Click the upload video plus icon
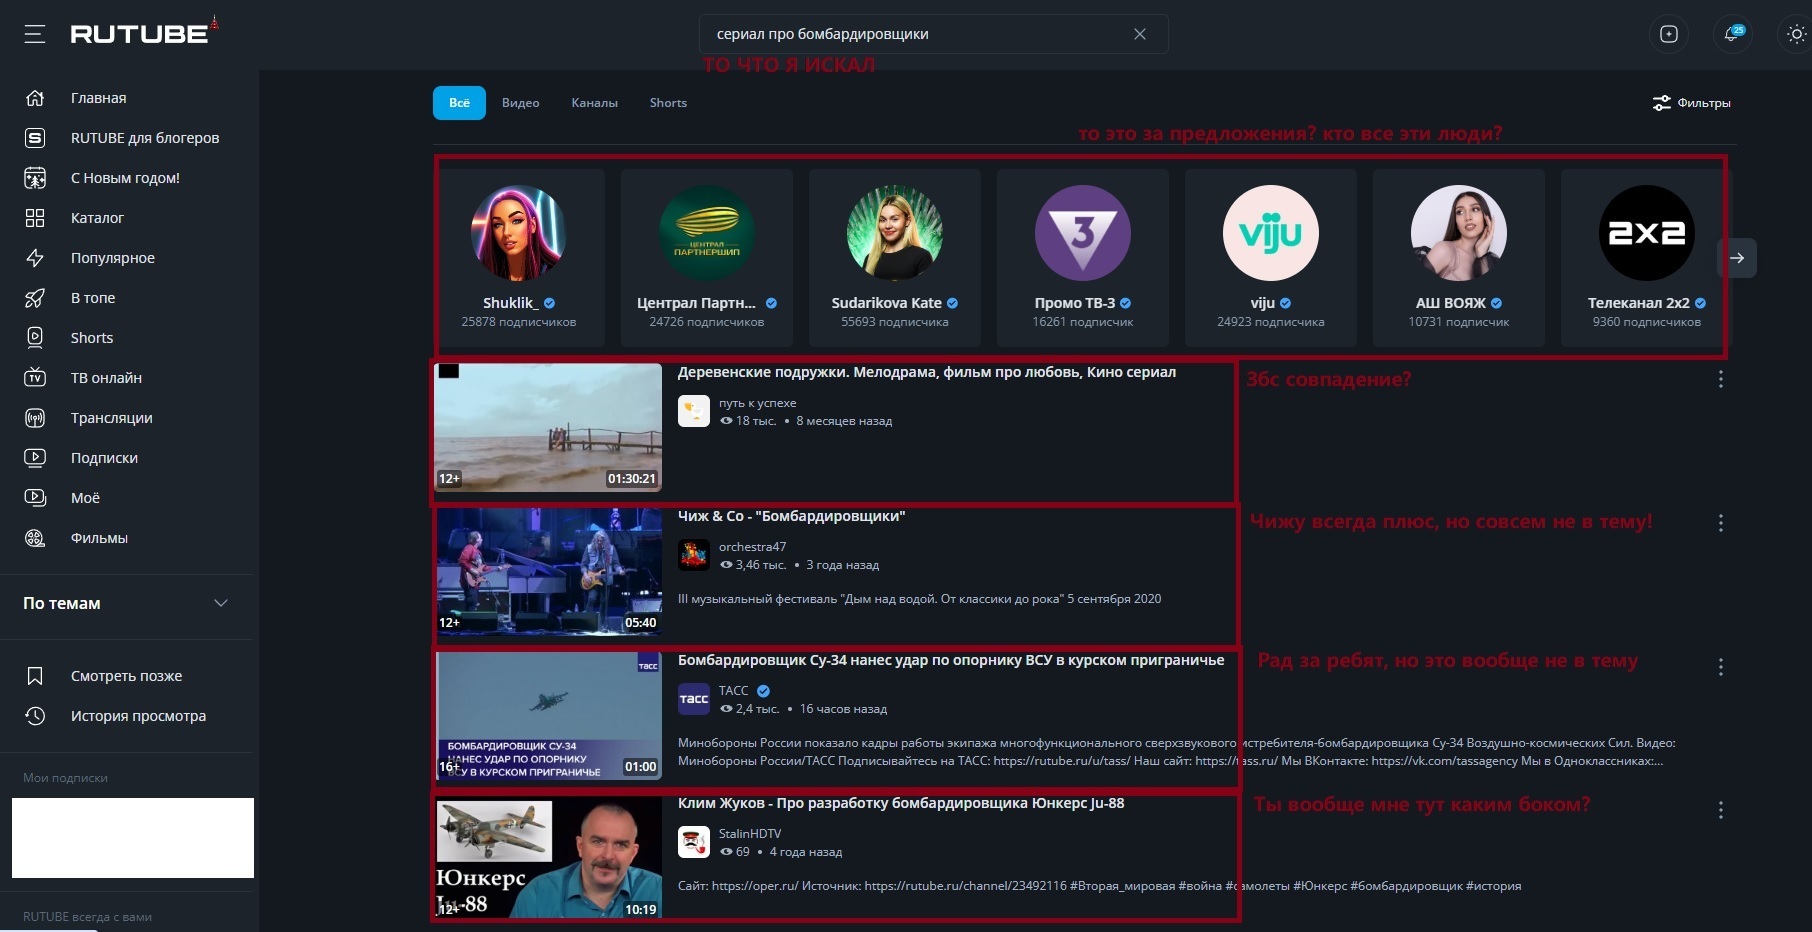The height and width of the screenshot is (932, 1812). click(x=1668, y=34)
